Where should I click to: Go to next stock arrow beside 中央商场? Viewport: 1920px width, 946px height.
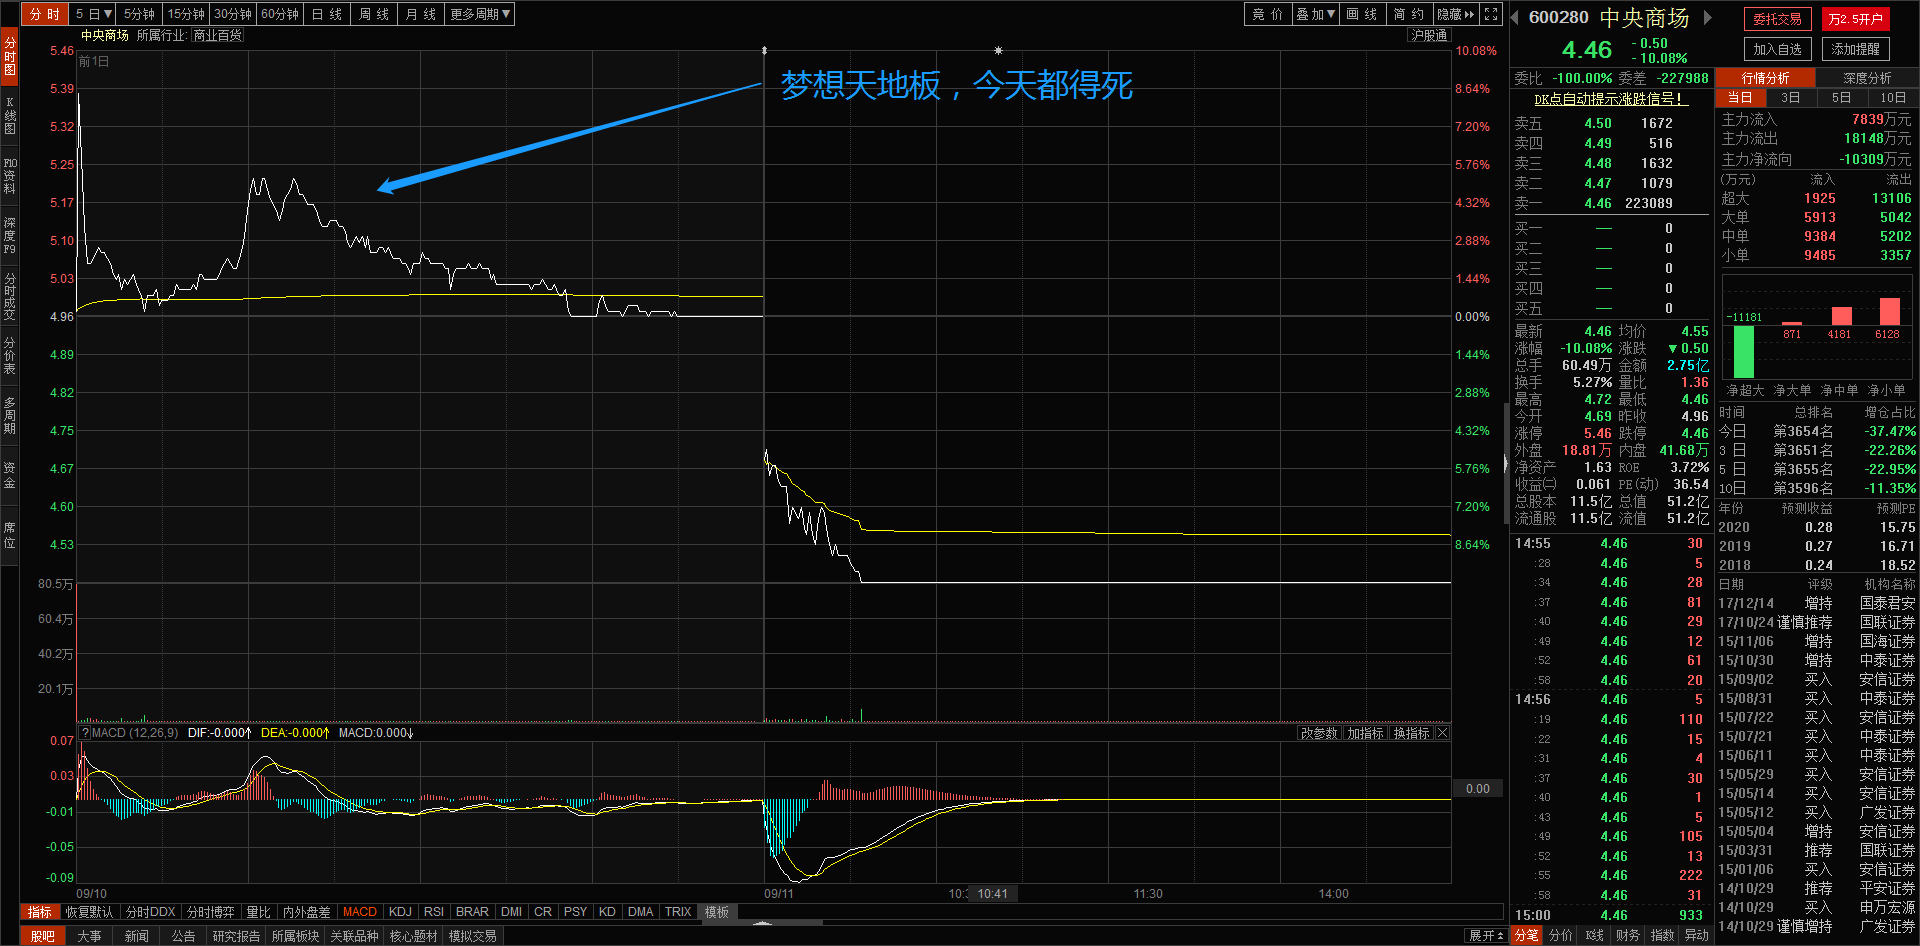point(1708,17)
